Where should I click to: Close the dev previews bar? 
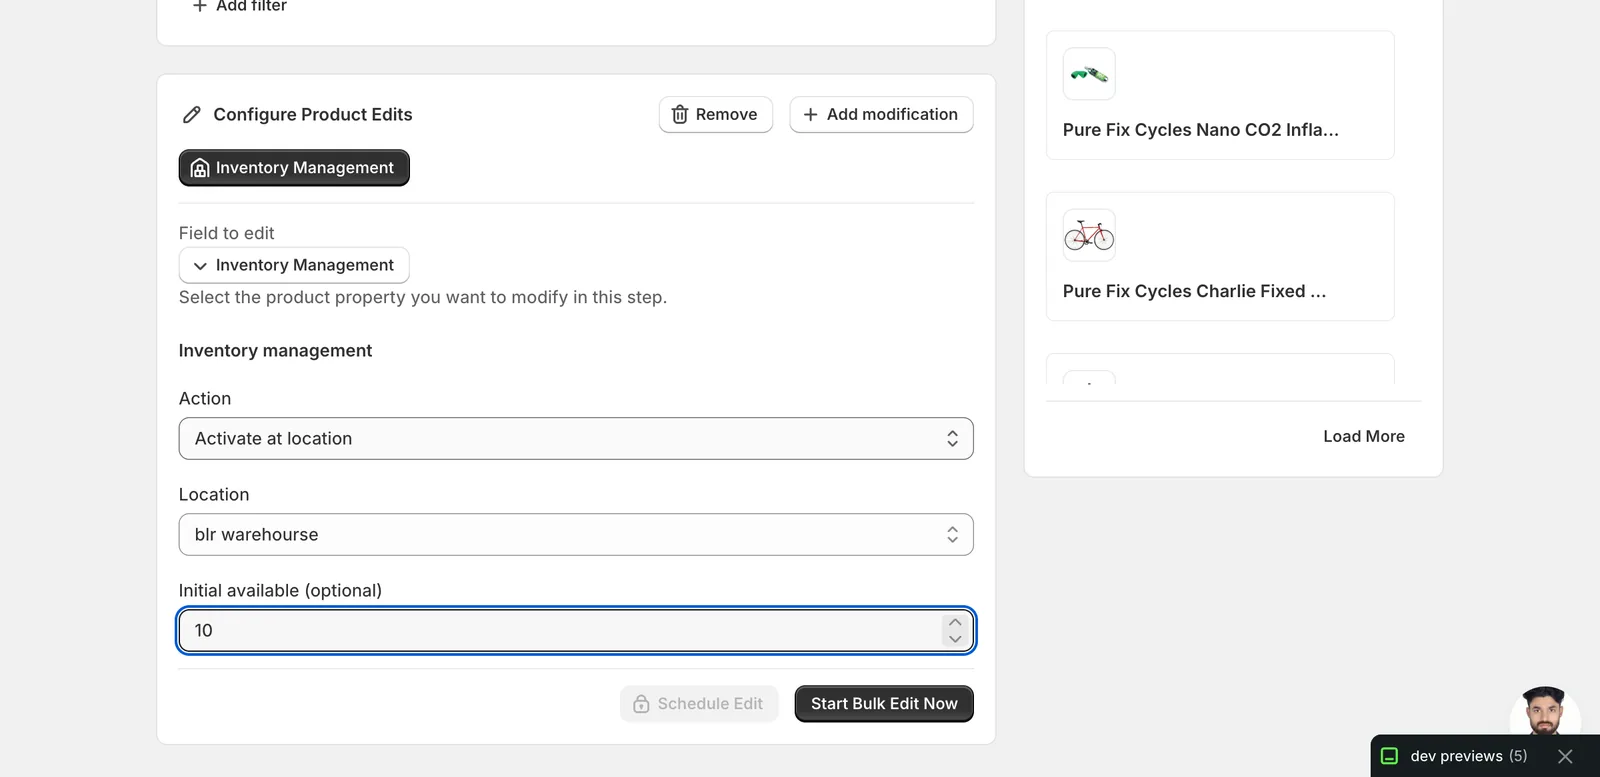(1565, 756)
